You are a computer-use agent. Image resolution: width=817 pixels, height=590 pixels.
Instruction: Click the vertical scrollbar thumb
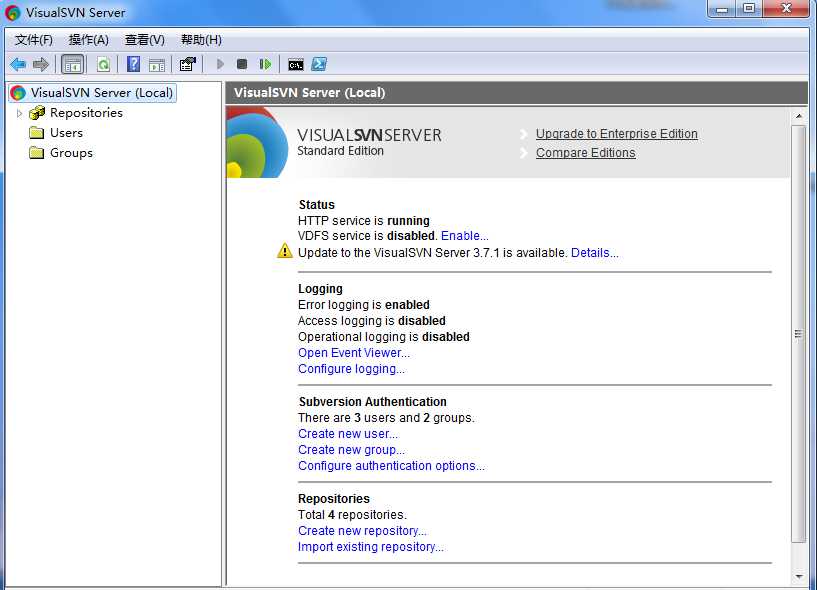(799, 334)
